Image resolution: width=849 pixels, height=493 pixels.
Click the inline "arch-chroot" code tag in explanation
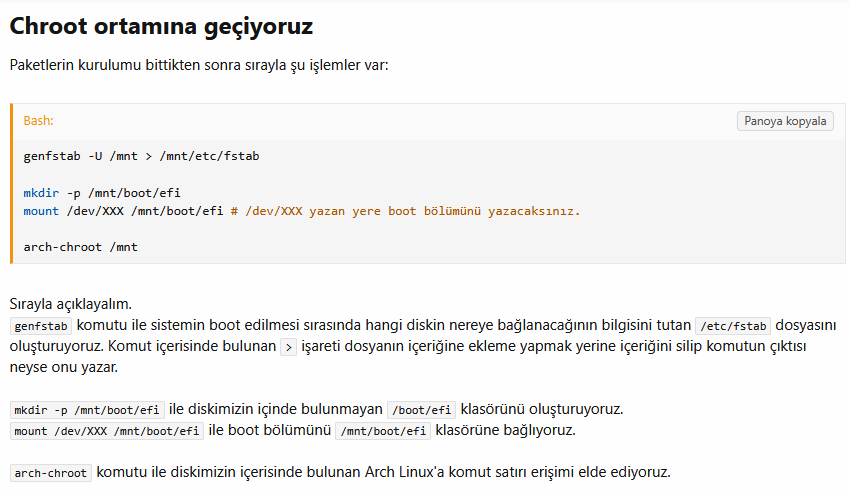click(x=51, y=472)
